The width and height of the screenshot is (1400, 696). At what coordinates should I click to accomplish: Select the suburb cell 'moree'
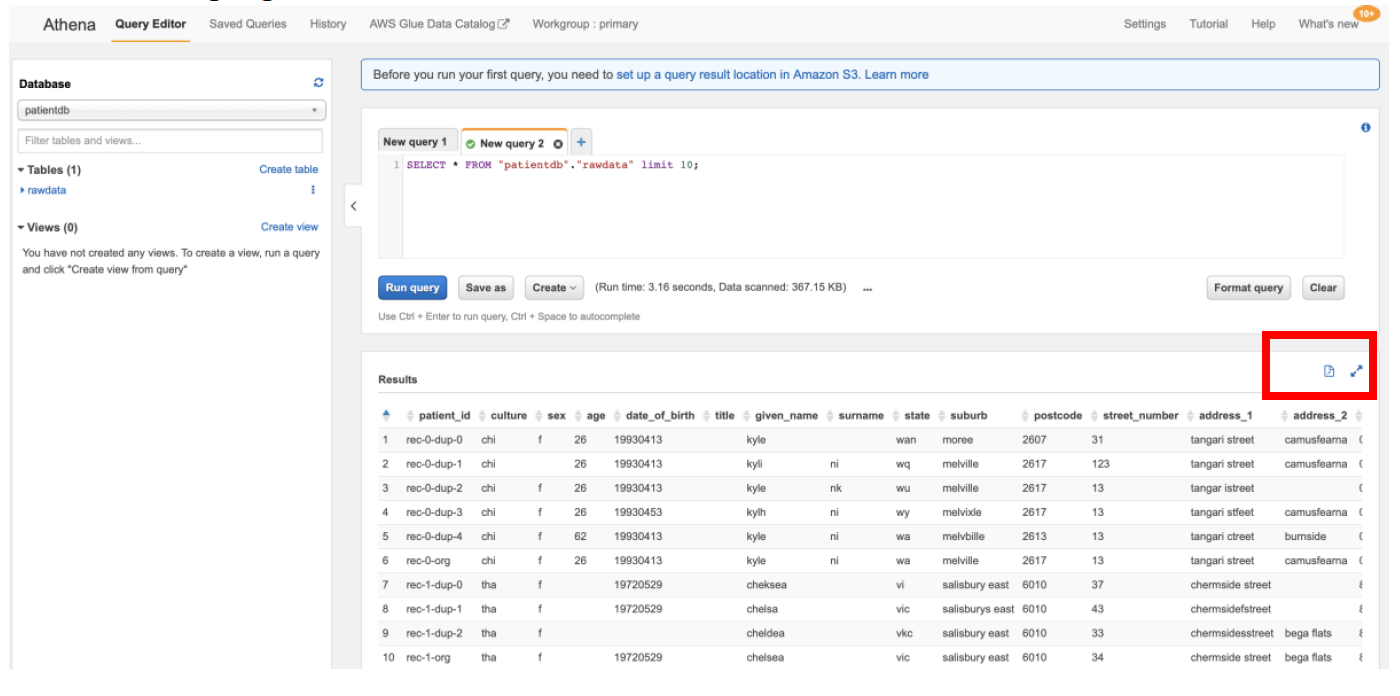tap(956, 440)
